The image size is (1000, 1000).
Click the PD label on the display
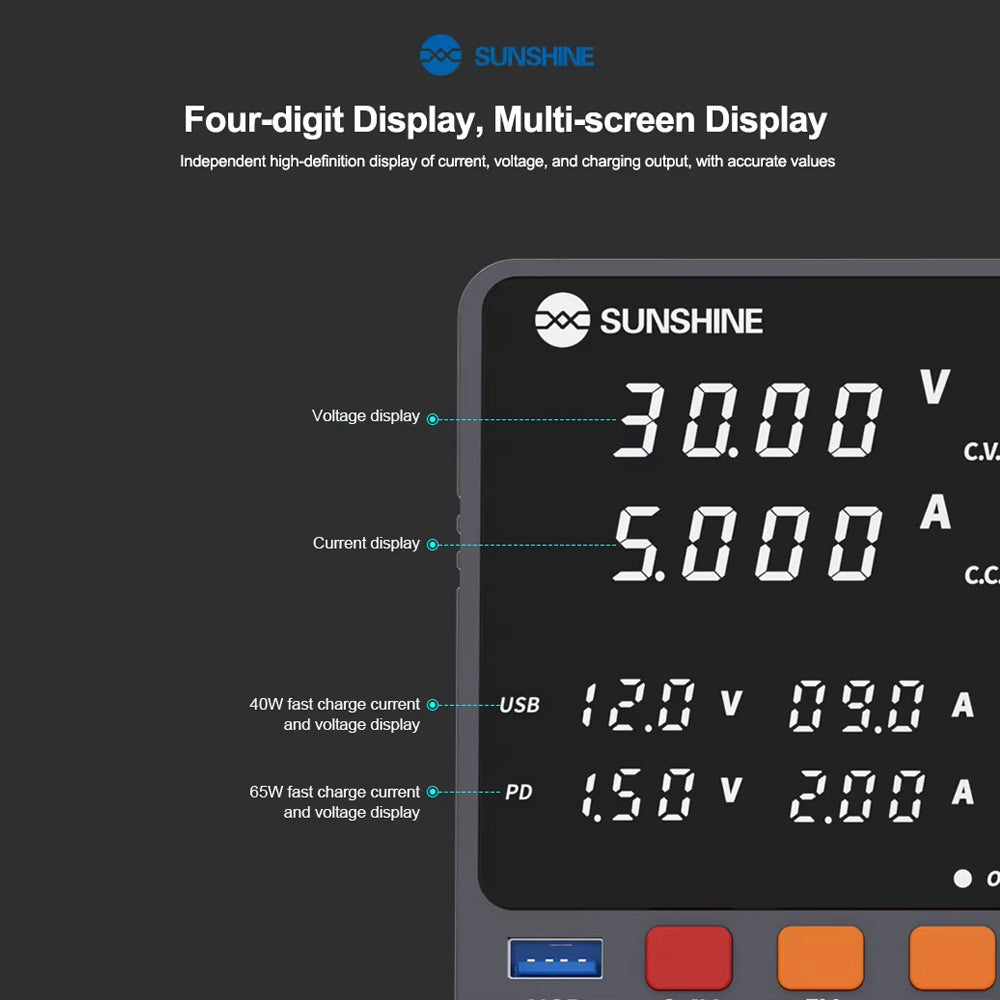[x=518, y=792]
